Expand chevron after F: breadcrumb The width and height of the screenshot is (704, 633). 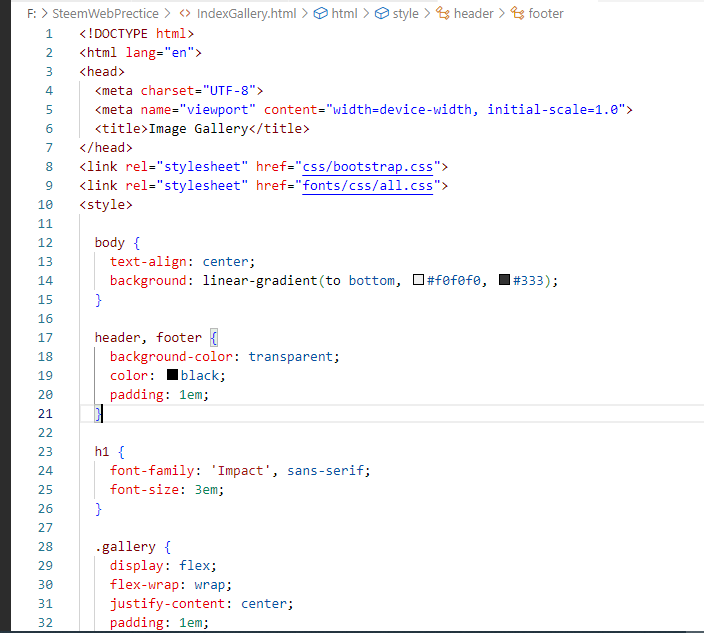click(x=44, y=13)
